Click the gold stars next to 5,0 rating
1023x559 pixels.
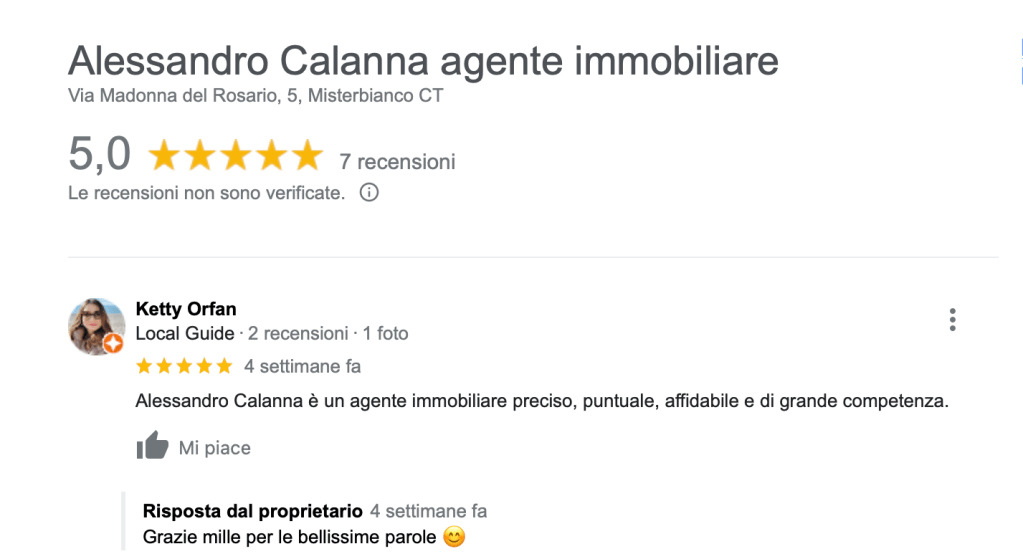(x=236, y=156)
